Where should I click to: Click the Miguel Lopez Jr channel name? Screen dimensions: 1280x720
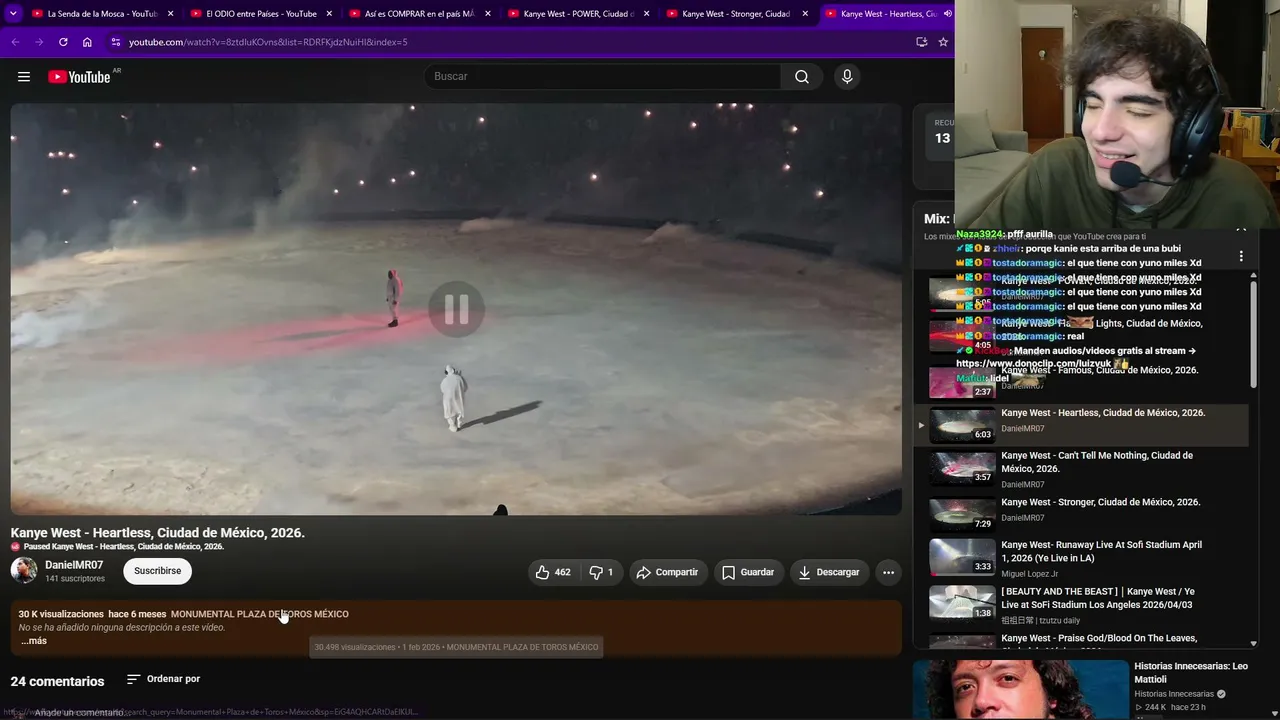click(x=1028, y=573)
